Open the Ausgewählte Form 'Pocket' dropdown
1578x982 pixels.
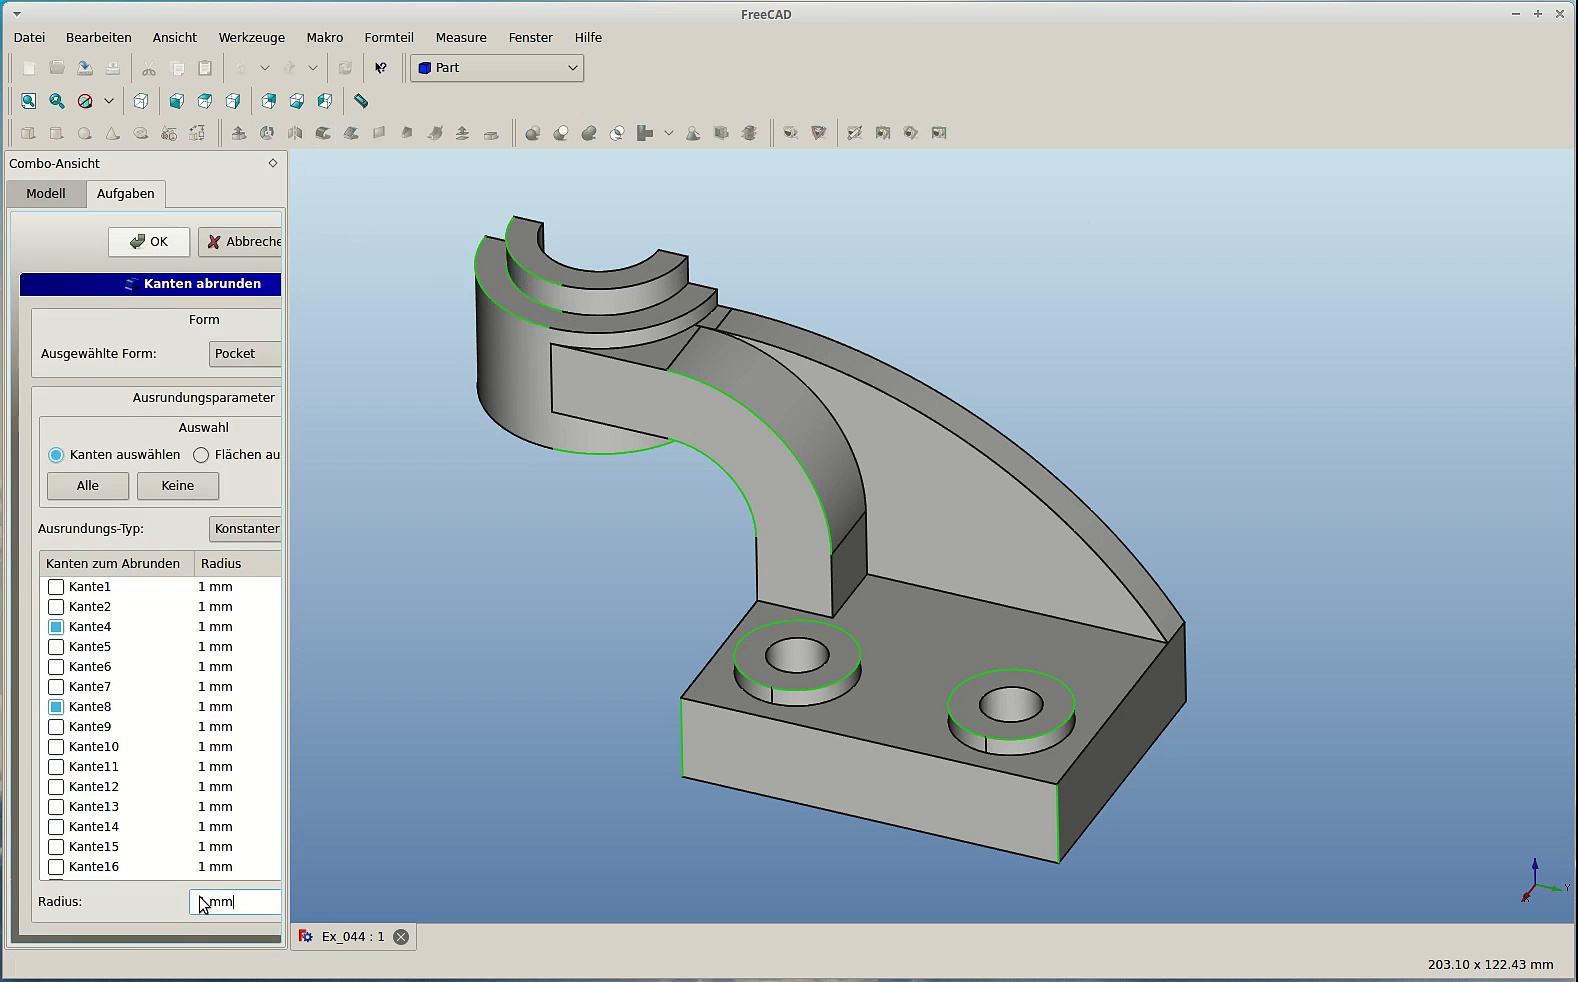click(245, 354)
